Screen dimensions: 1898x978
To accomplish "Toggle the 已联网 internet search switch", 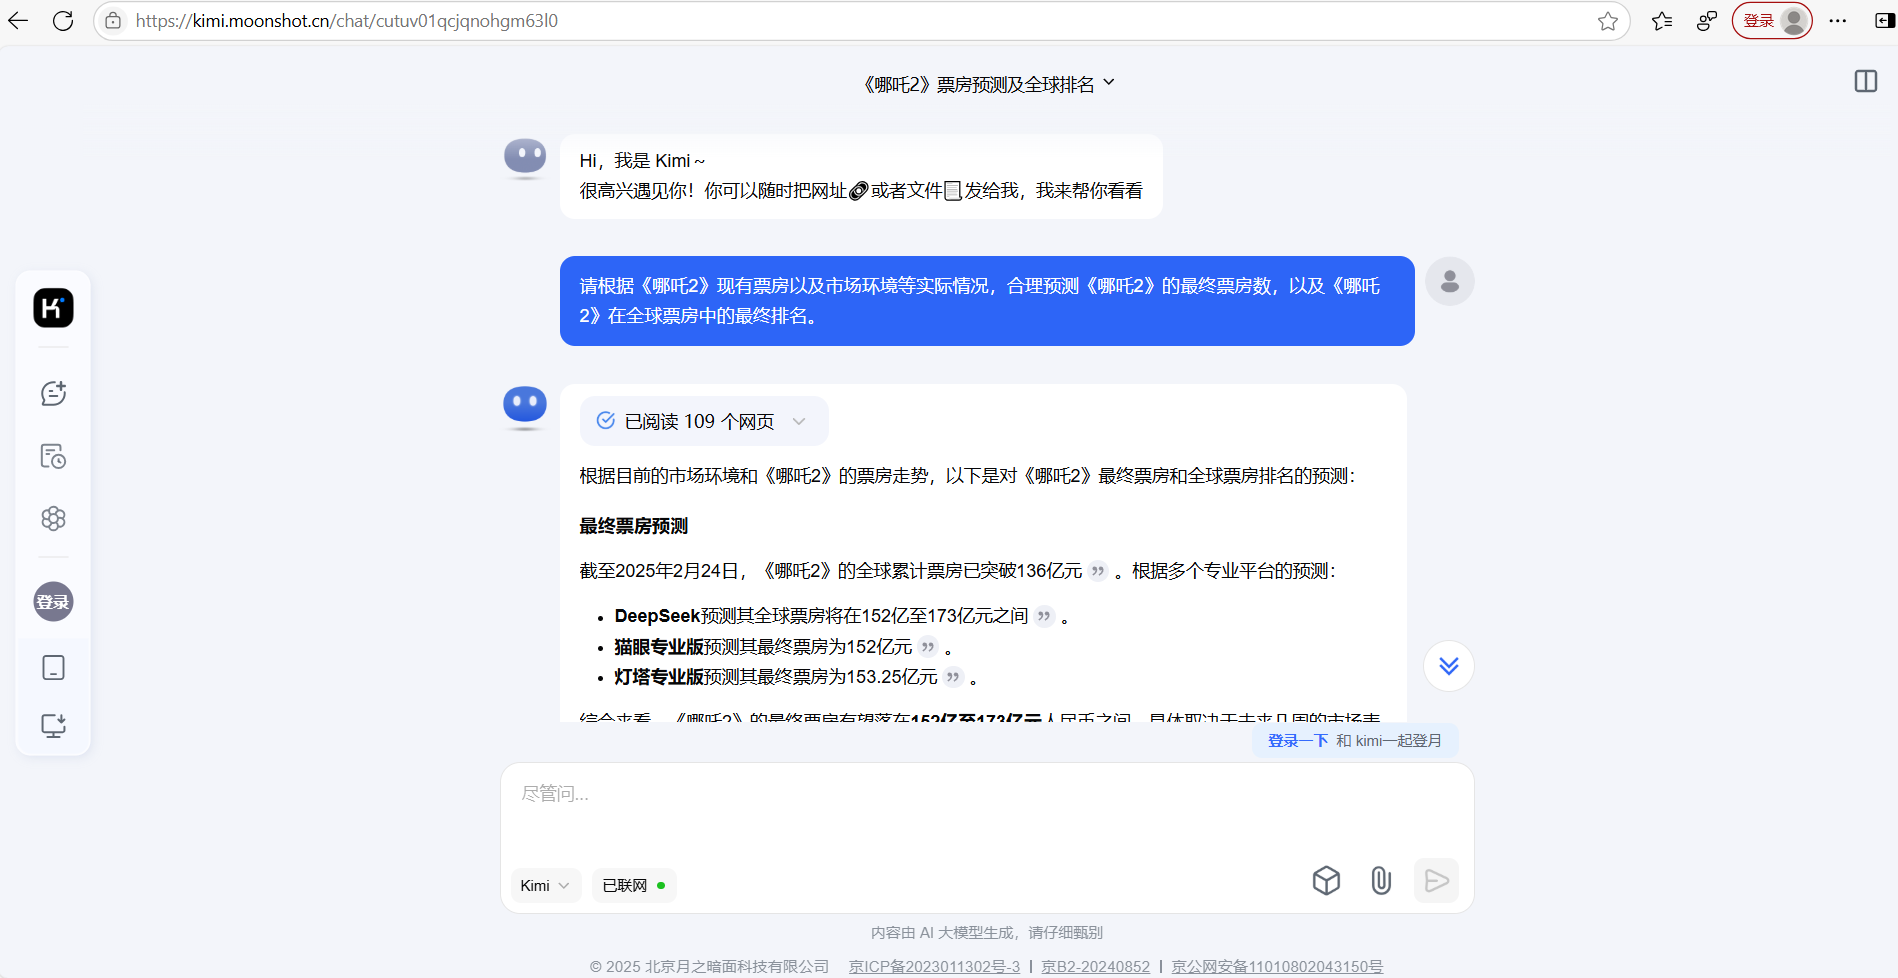I will tap(634, 886).
